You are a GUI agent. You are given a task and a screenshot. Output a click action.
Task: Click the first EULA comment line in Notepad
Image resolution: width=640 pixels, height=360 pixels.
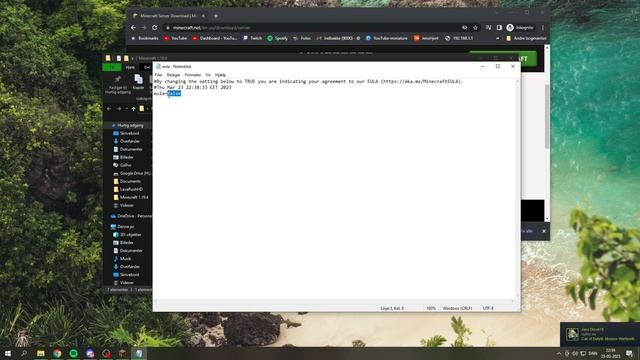click(x=309, y=82)
